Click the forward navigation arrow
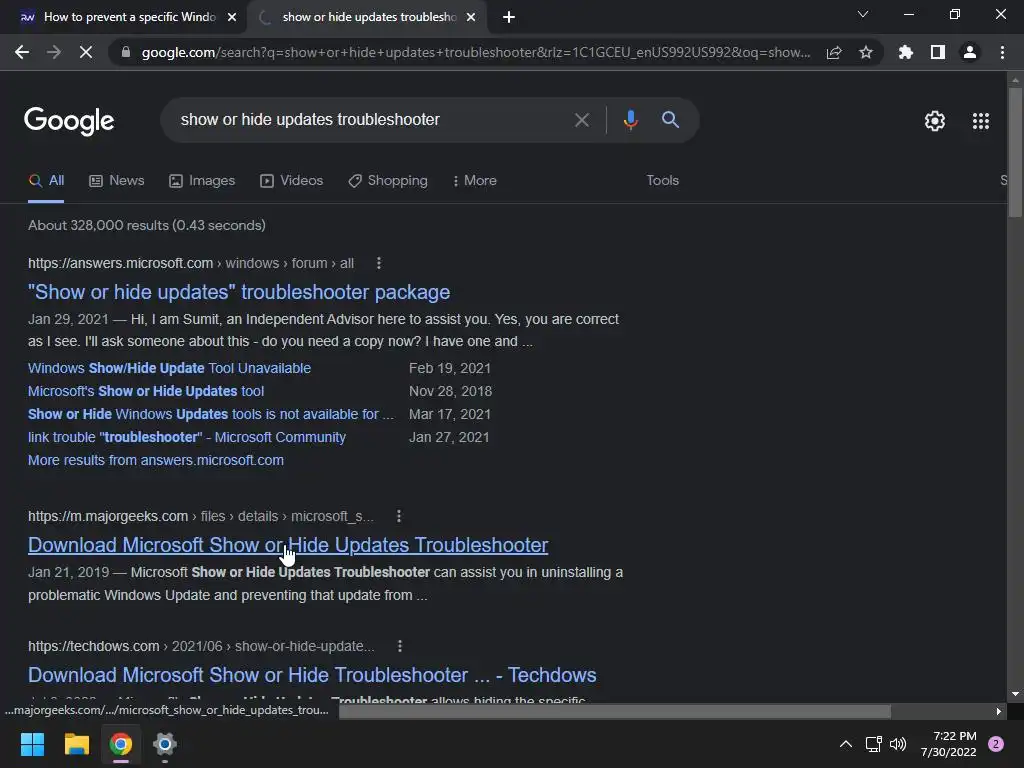This screenshot has height=768, width=1024. (x=54, y=52)
